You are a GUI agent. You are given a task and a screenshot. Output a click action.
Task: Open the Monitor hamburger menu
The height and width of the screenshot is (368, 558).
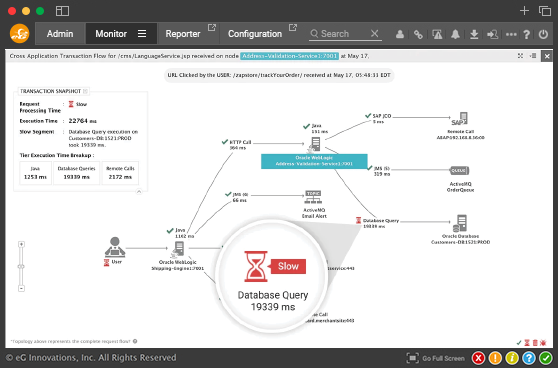[x=142, y=33]
